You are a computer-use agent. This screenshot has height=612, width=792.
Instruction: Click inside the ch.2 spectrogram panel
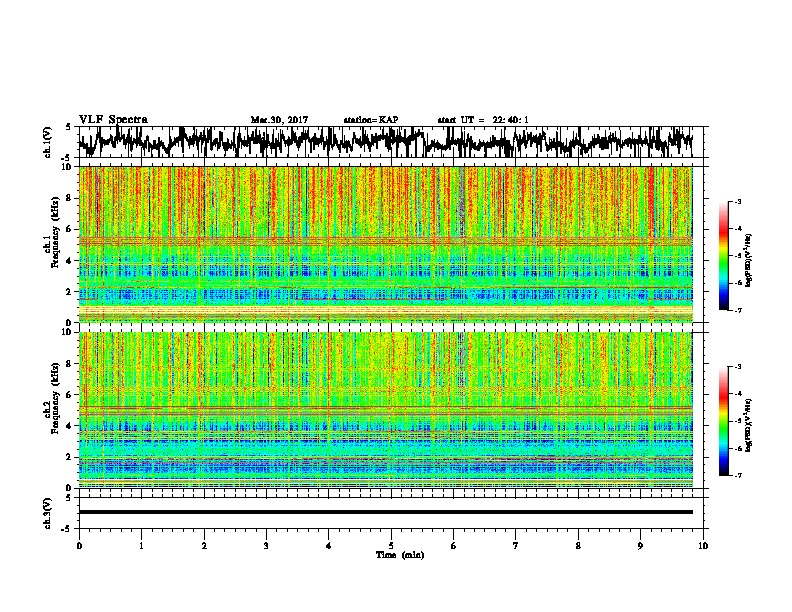coord(385,410)
